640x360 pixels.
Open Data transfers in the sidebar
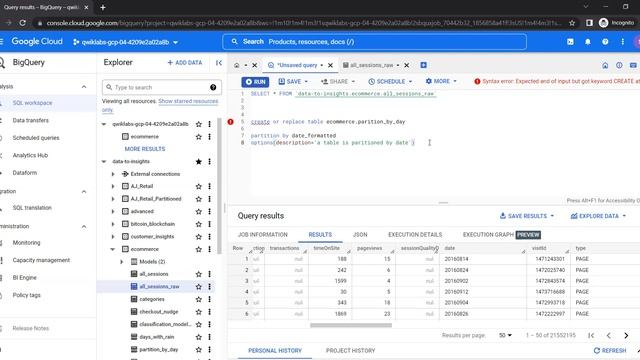(x=31, y=120)
